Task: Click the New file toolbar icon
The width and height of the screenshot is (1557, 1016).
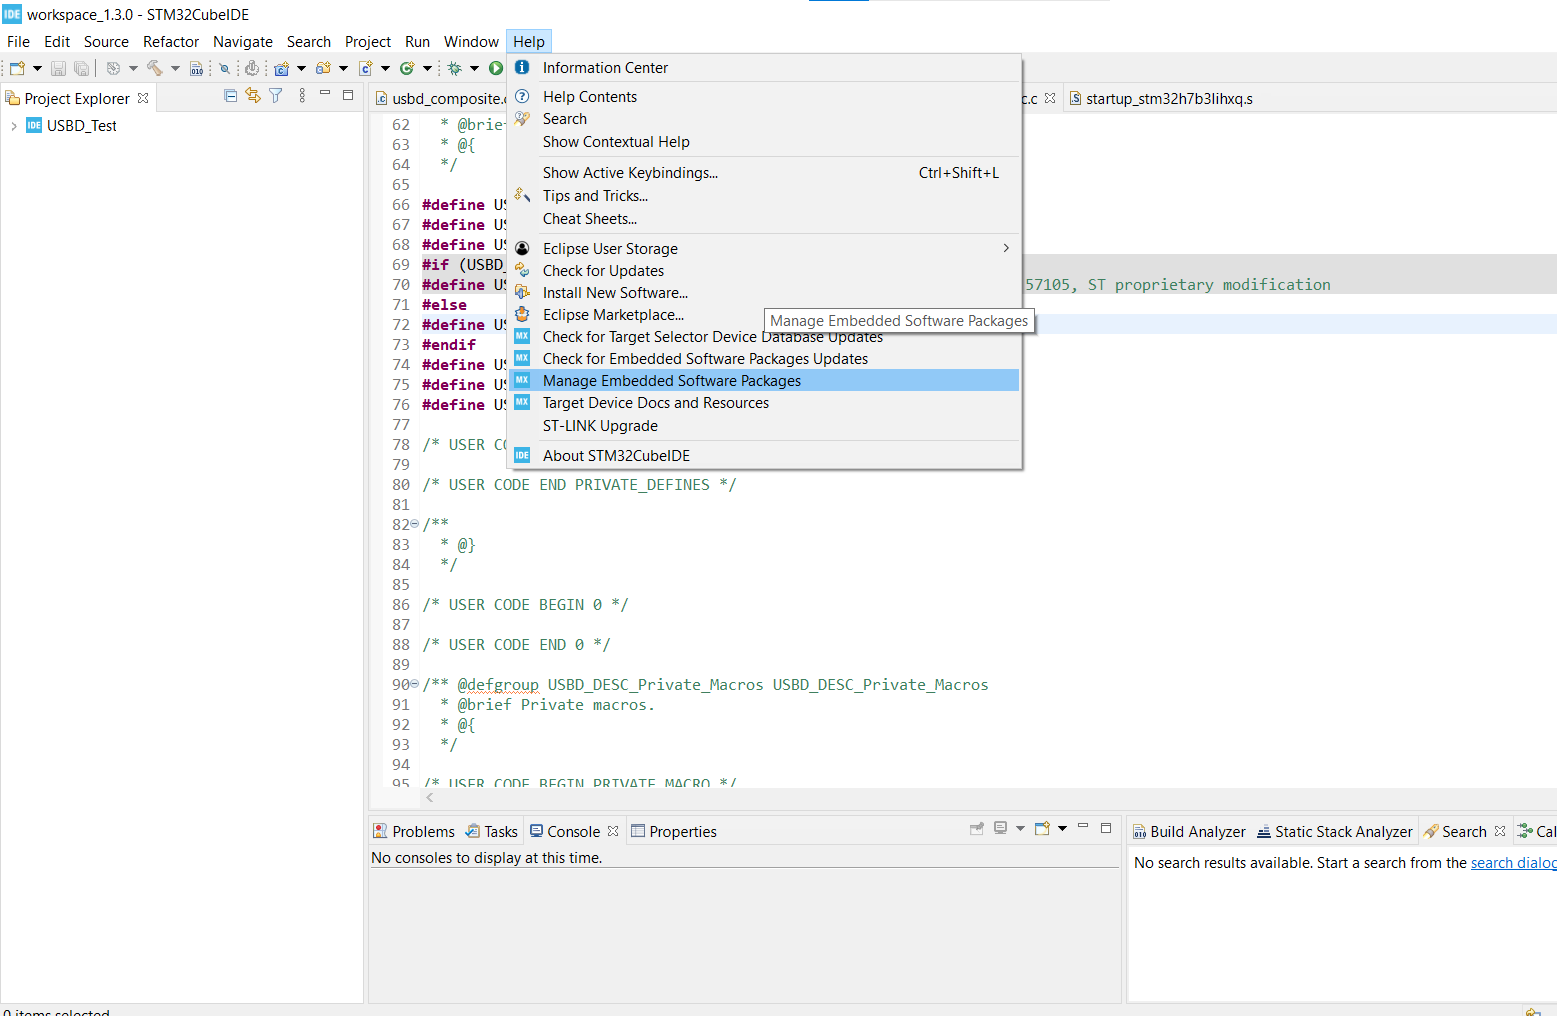Action: (17, 68)
